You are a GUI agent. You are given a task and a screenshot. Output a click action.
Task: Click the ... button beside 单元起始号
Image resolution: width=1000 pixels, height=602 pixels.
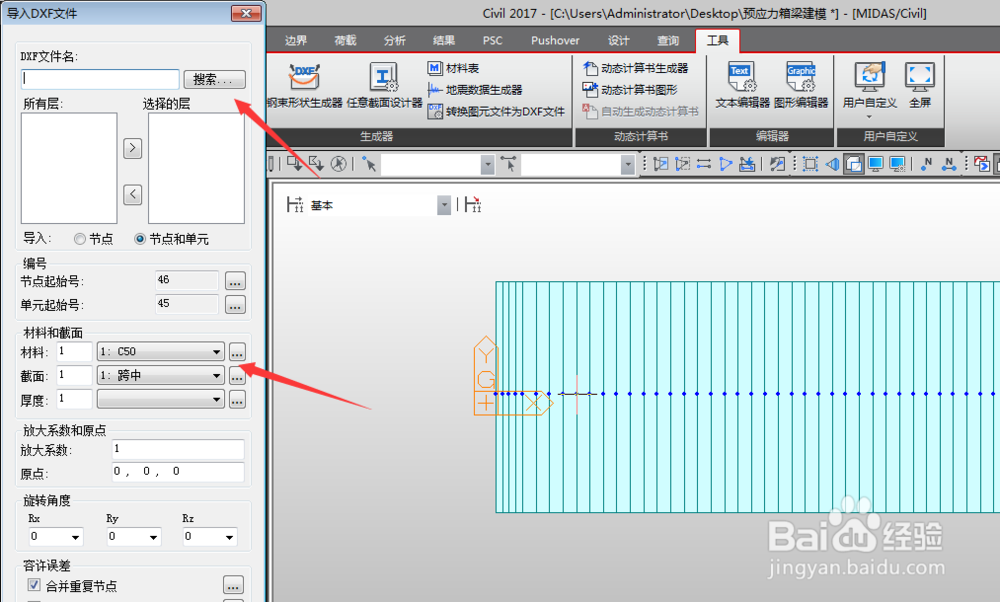(x=235, y=305)
